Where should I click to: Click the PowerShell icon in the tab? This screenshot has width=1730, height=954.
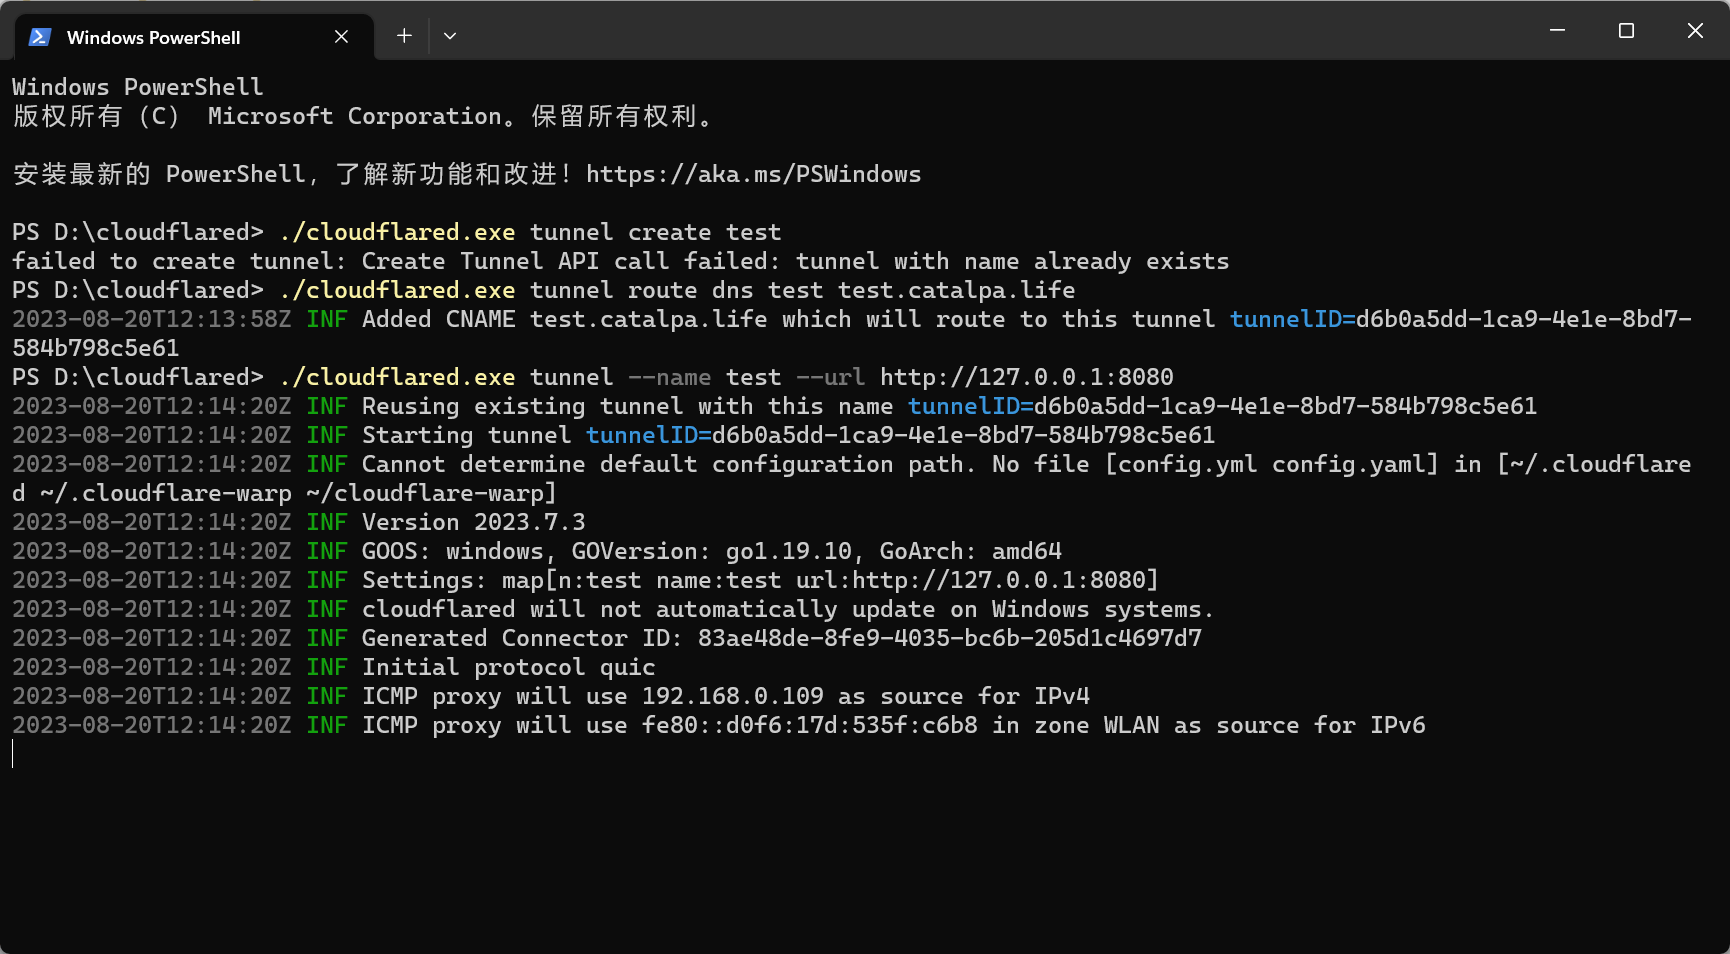[x=40, y=37]
